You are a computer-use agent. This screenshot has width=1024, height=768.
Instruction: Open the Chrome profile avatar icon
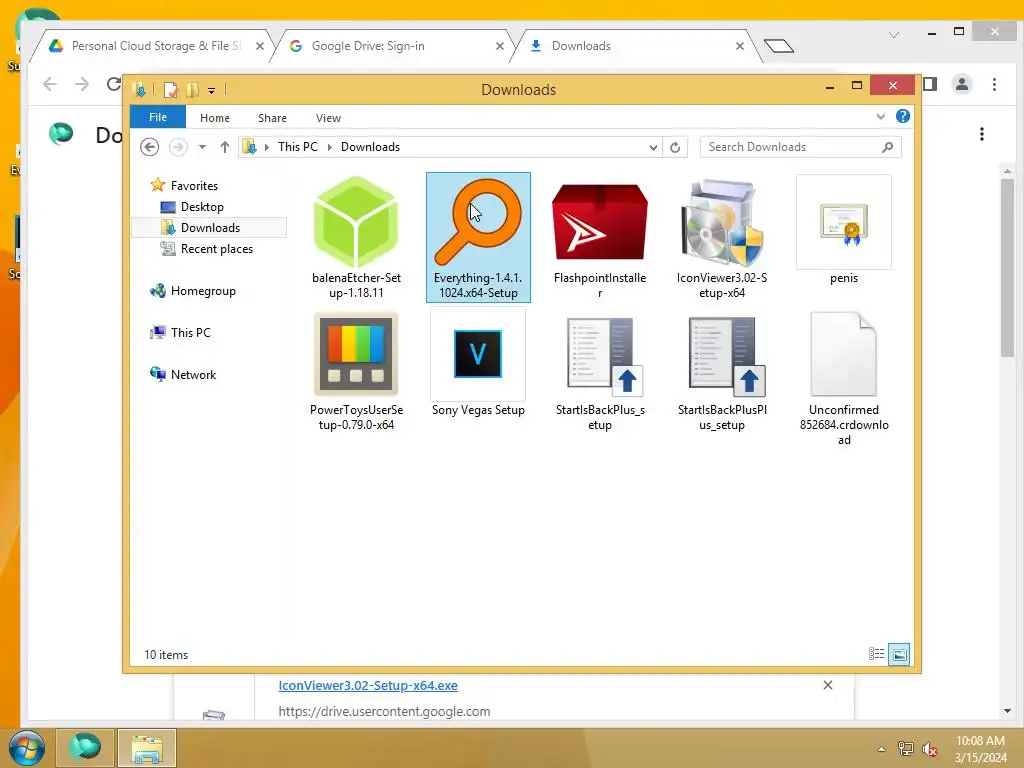coord(962,84)
